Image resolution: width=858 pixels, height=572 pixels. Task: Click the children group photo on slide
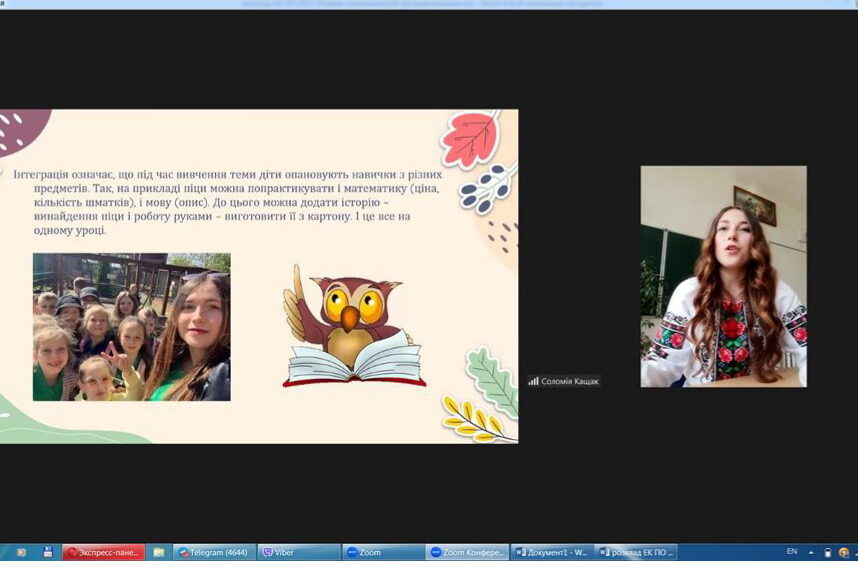click(x=131, y=326)
